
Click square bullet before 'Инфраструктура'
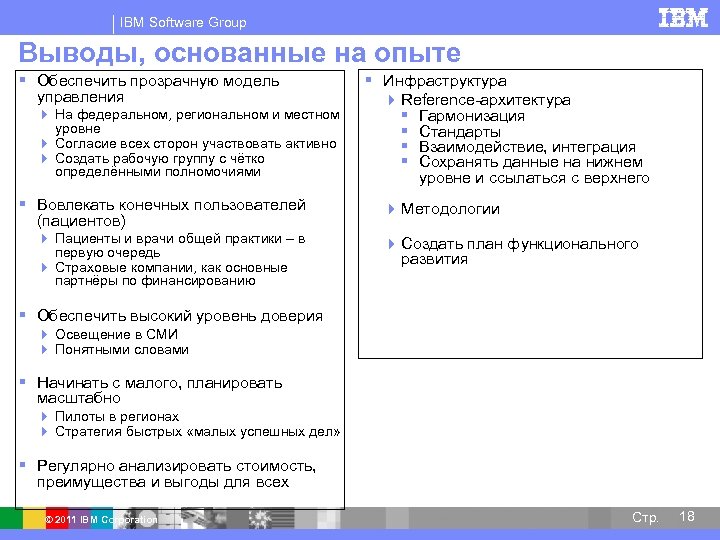pos(368,79)
